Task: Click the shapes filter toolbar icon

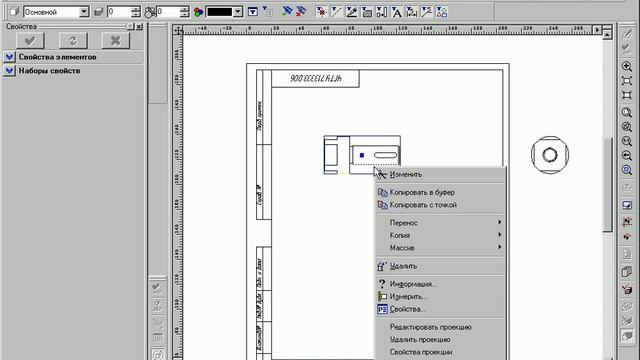Action: (x=441, y=12)
